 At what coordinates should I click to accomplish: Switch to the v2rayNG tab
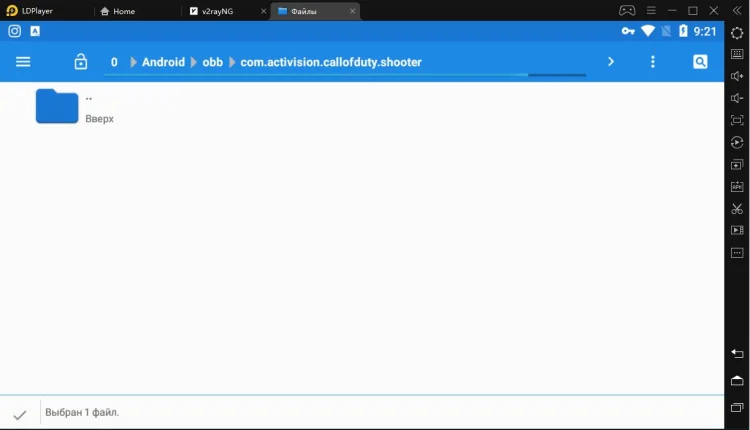(x=212, y=11)
